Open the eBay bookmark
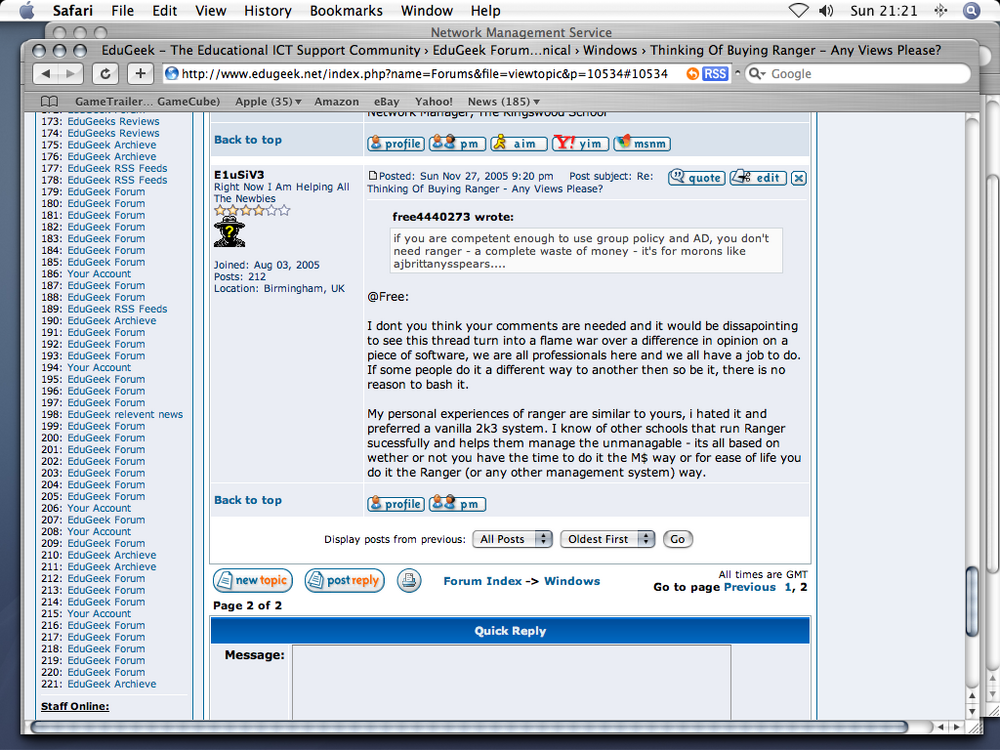The width and height of the screenshot is (1000, 750). coord(386,101)
